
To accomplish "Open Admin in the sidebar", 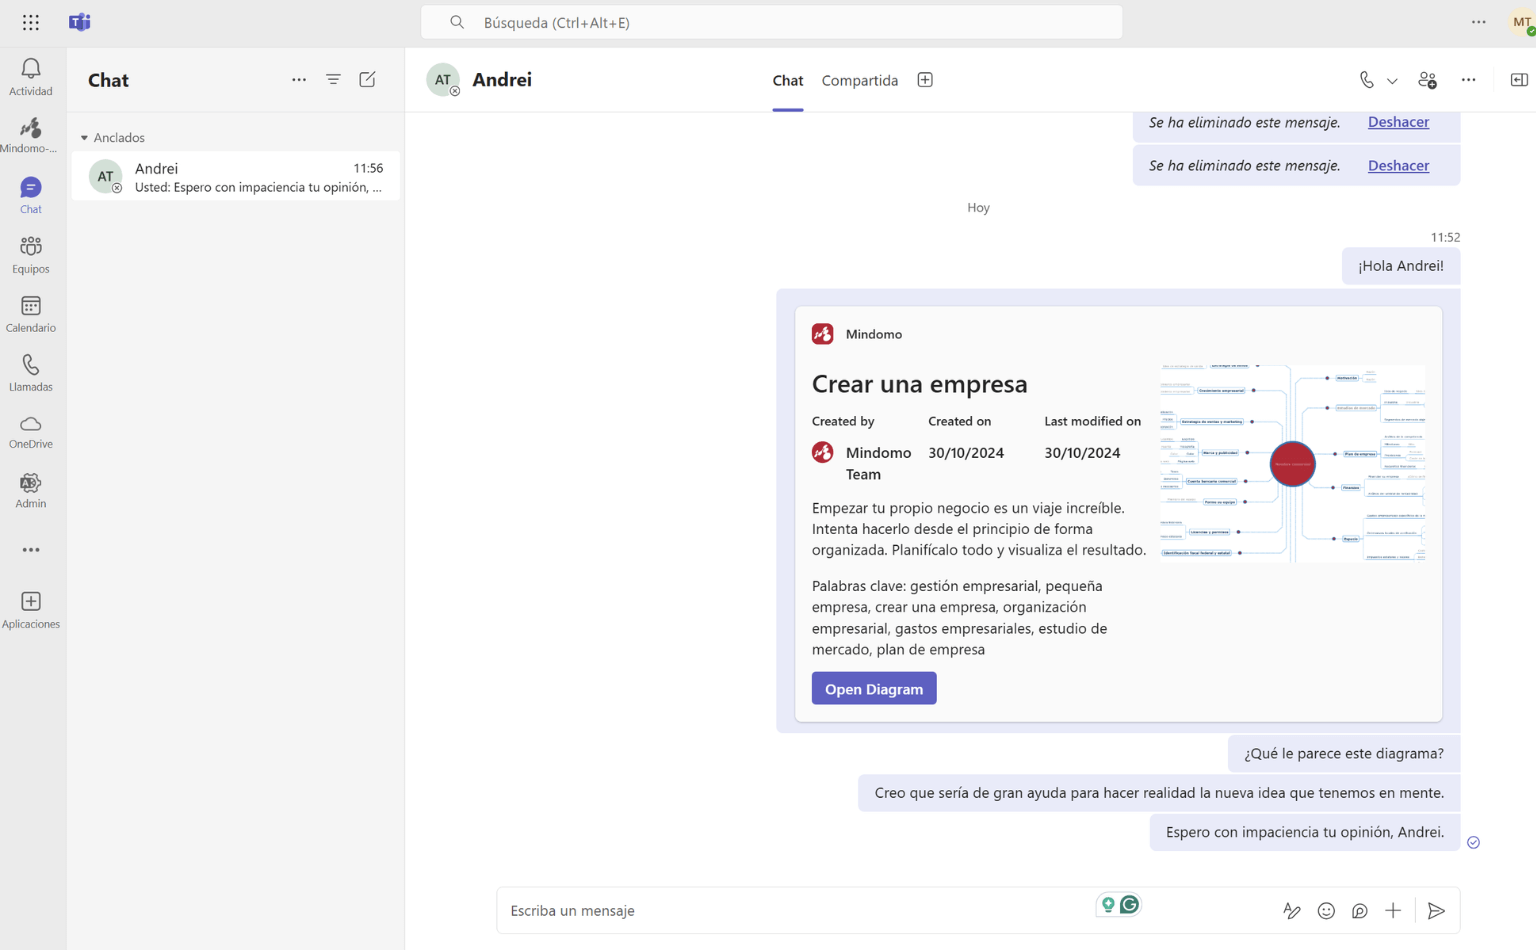I will tap(31, 491).
